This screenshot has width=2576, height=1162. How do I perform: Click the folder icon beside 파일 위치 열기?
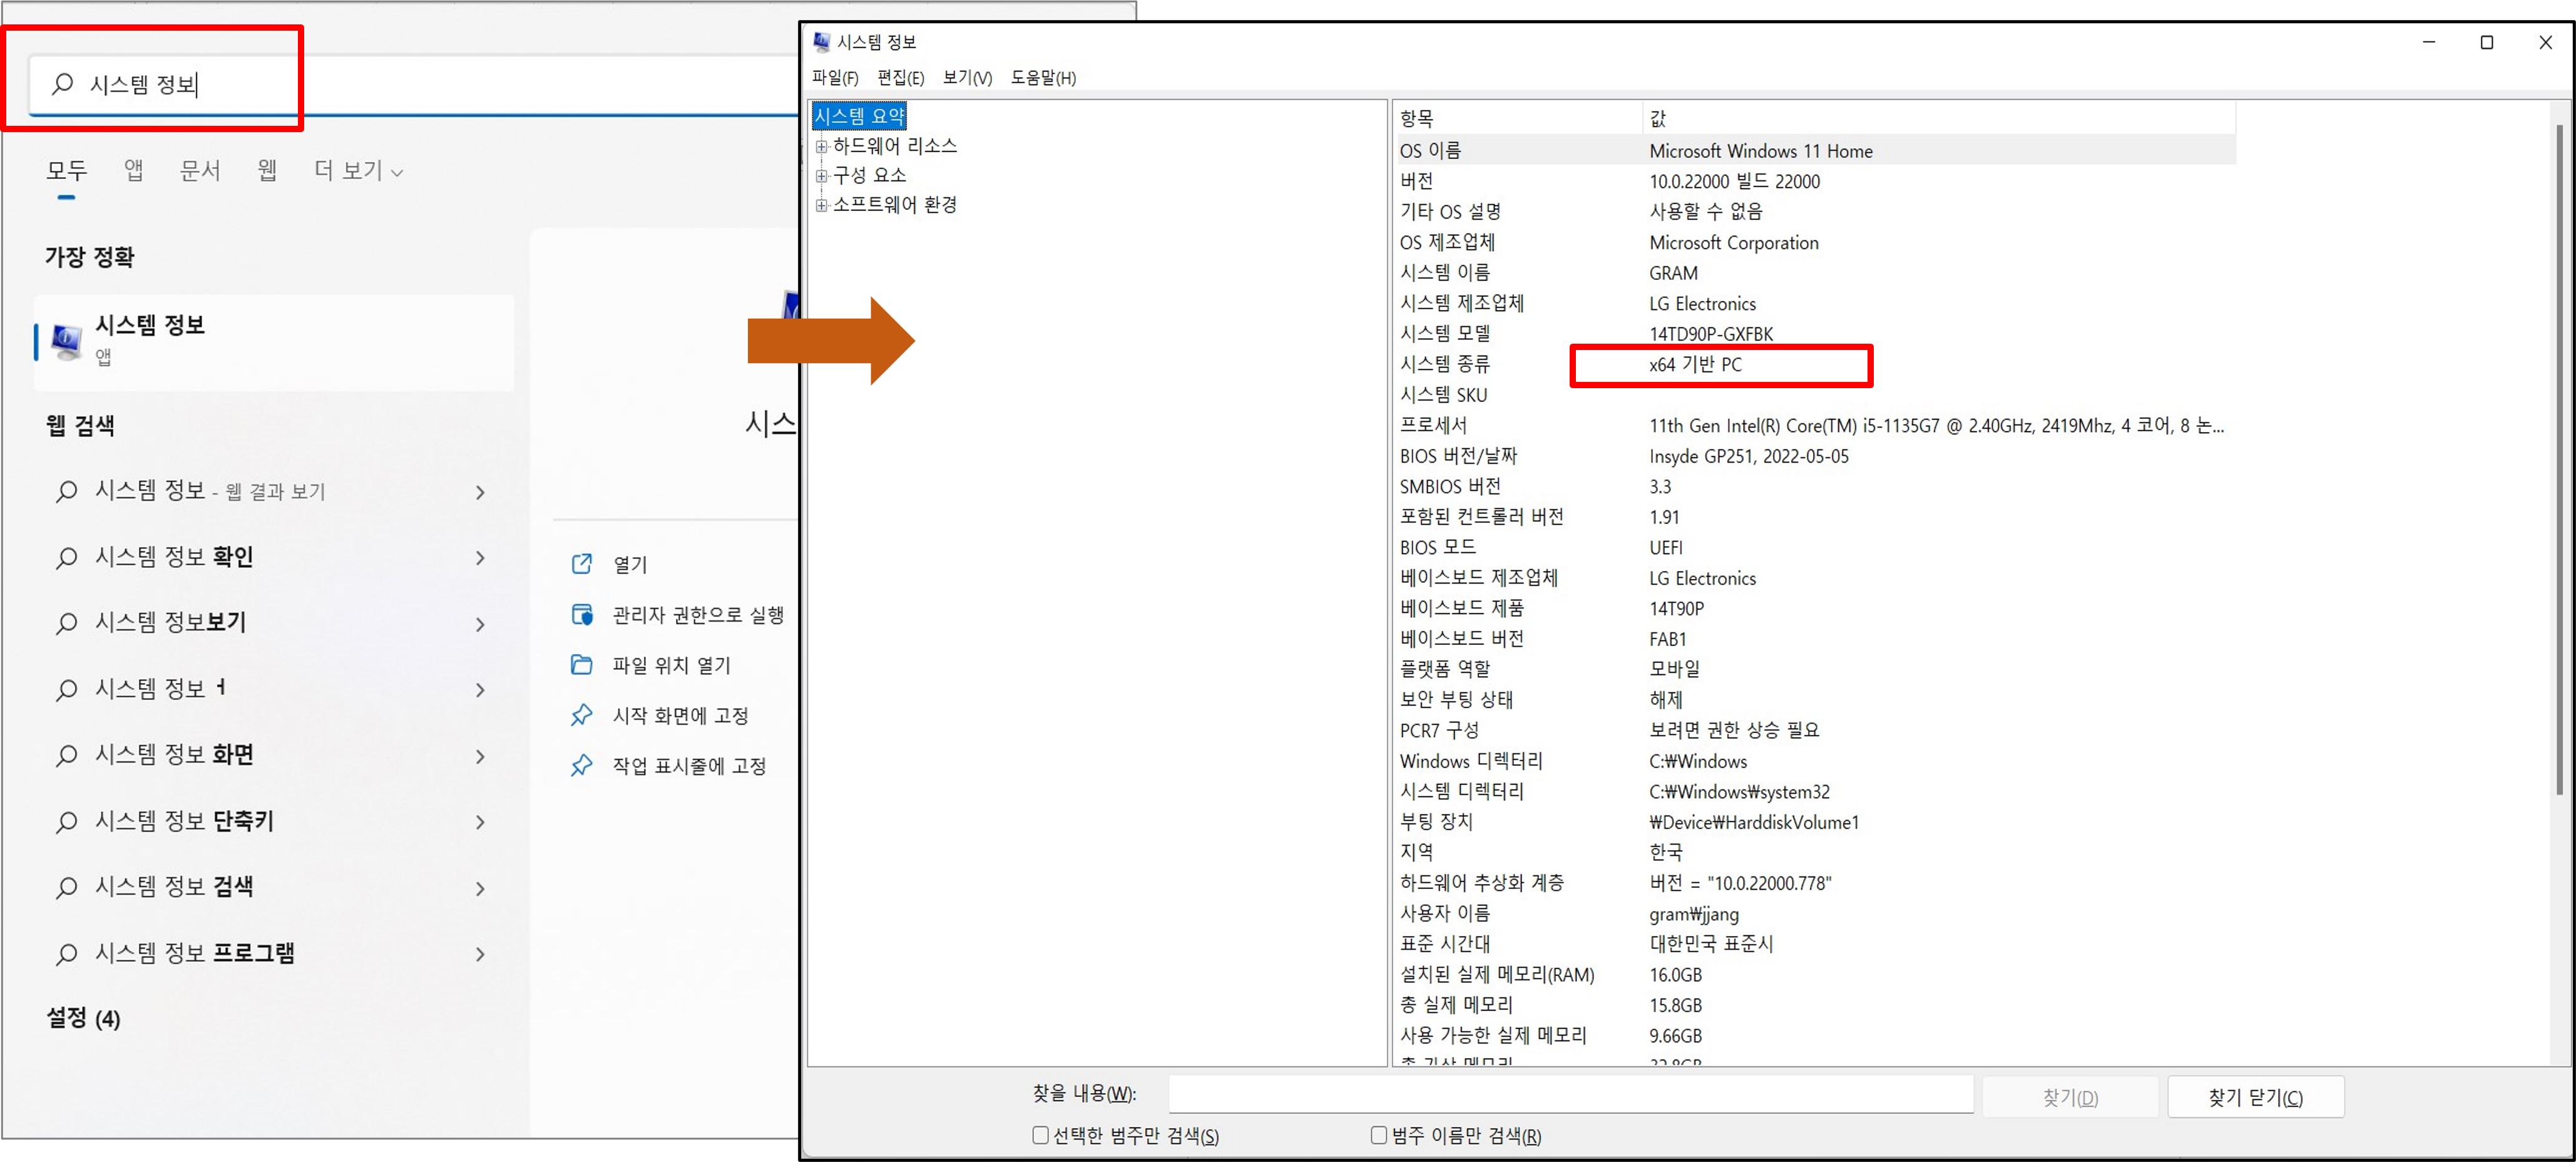point(583,664)
